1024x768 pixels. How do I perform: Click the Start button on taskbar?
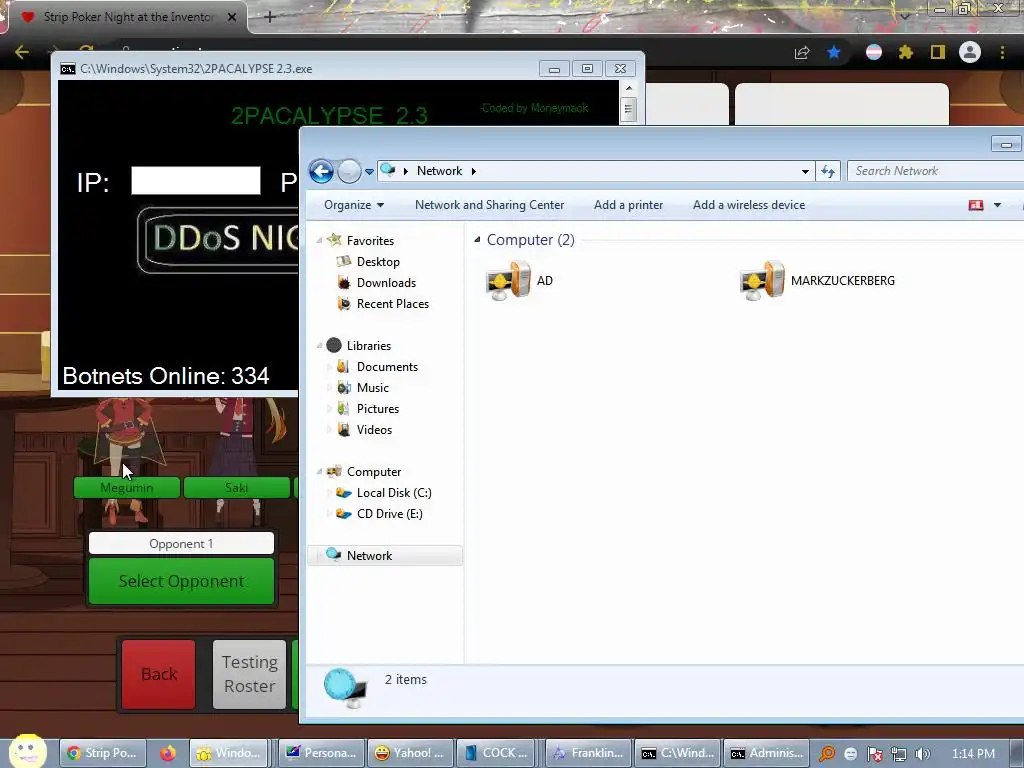coord(27,751)
